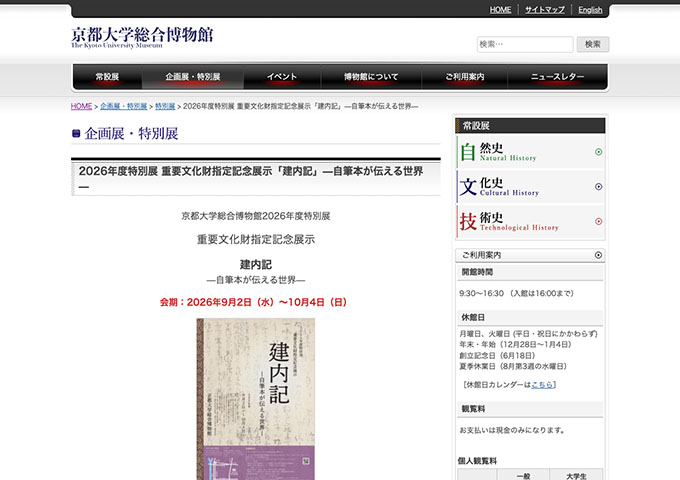Open the 自然史 Natural History banner

(530, 152)
